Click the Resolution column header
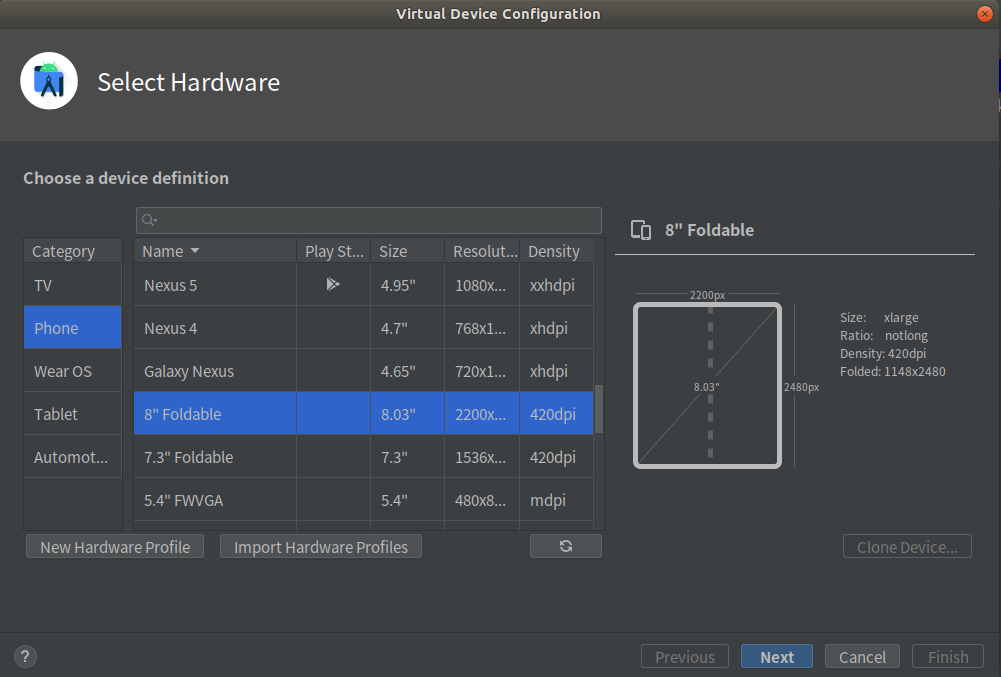The image size is (1001, 677). [x=483, y=251]
